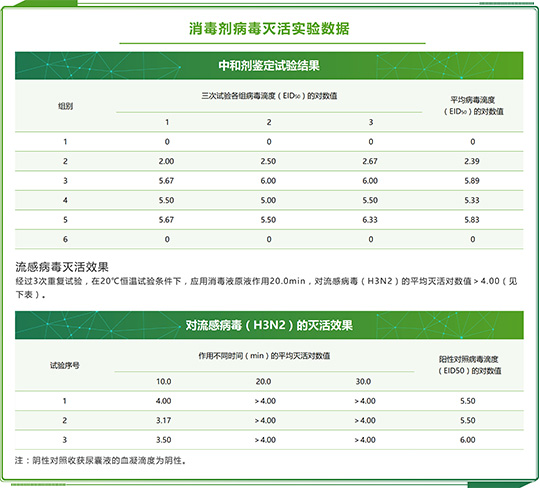
Task: Click the 流感病毒灭活效果 section heading
Action: (x=62, y=267)
